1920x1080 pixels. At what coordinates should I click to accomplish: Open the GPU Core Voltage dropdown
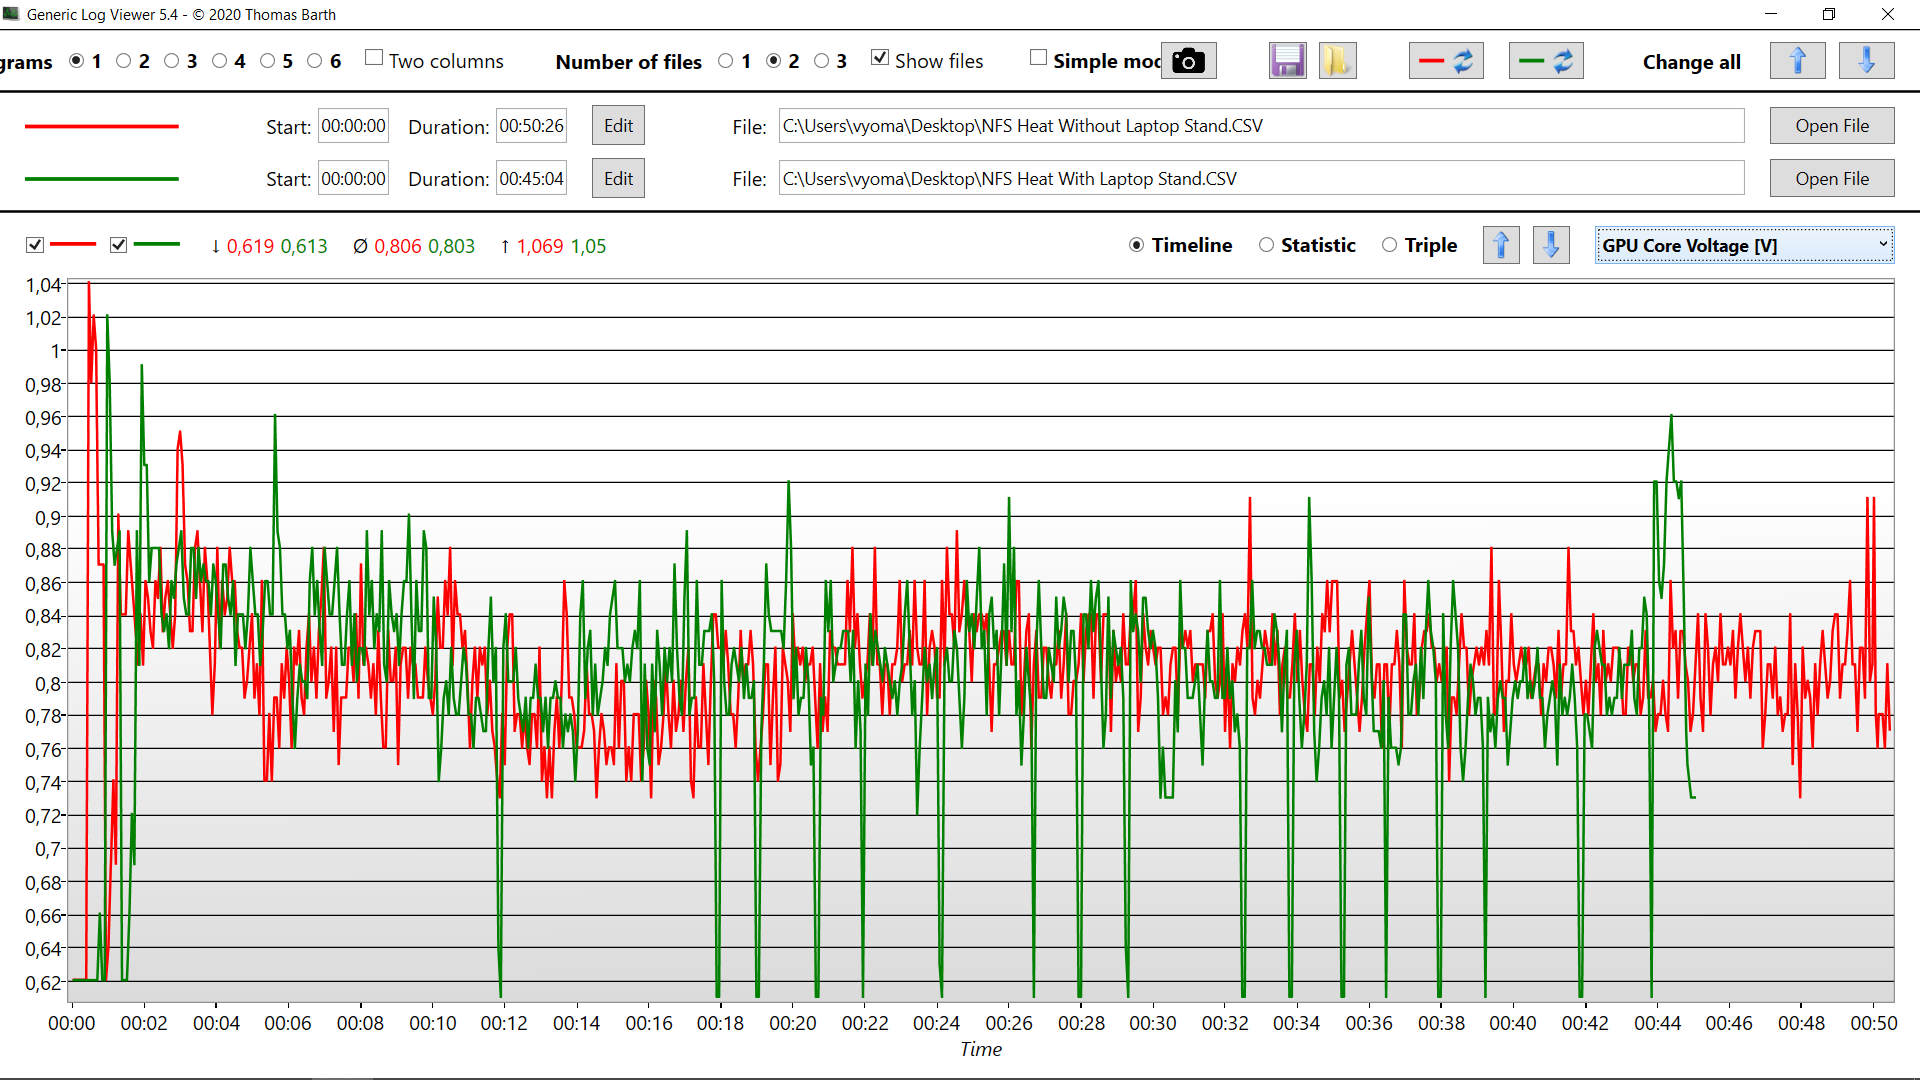(1744, 246)
